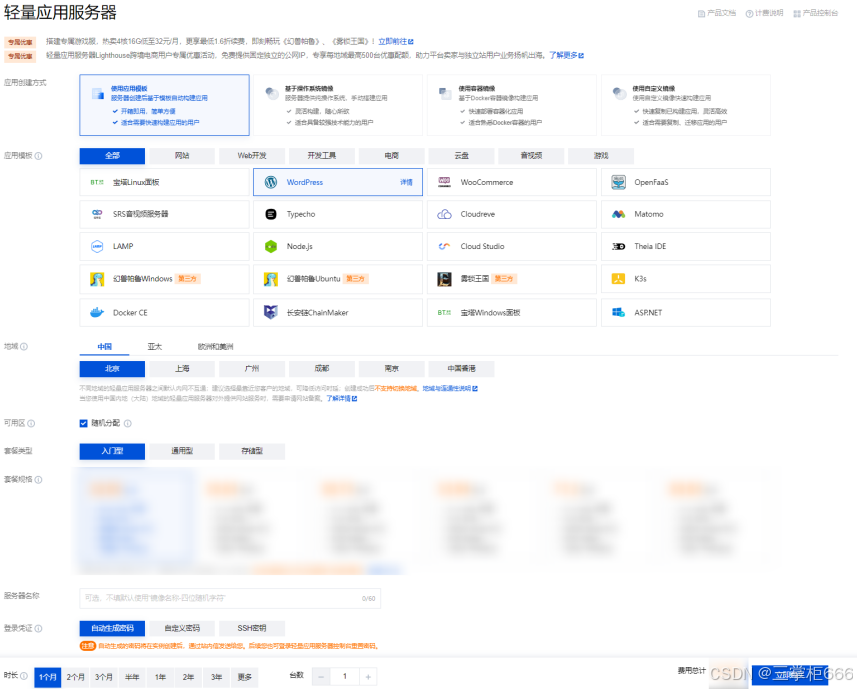Select the 宝塔Windows面板 icon
The image size is (857, 689).
[x=444, y=313]
